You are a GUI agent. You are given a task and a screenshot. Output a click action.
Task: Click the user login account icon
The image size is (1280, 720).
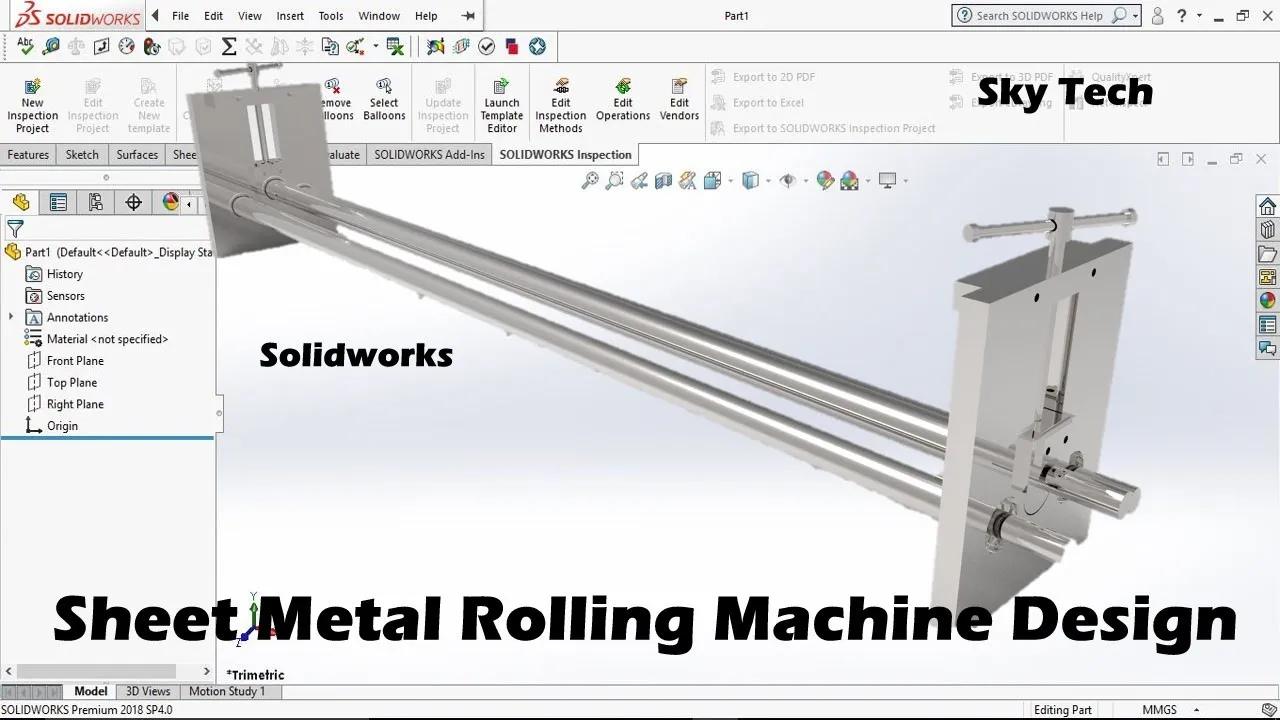pos(1158,16)
